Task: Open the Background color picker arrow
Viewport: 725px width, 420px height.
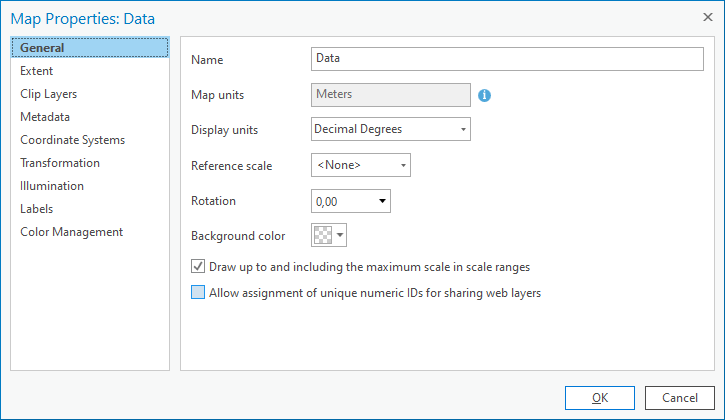Action: [341, 236]
